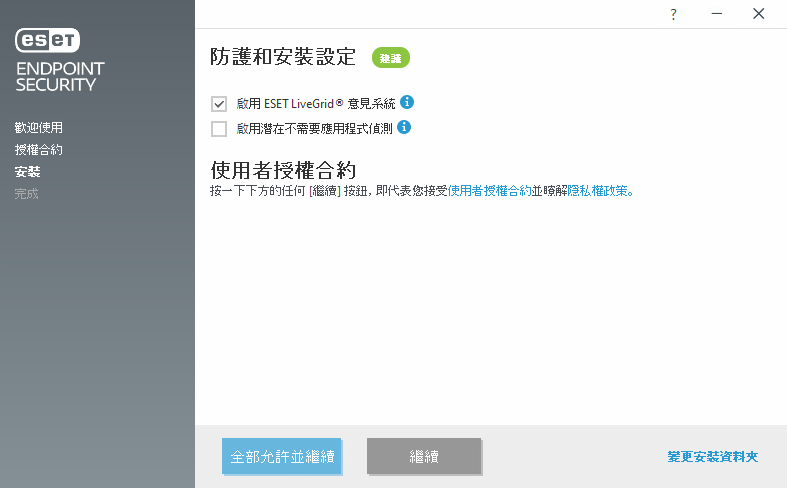Minimize the installer window

pos(717,14)
